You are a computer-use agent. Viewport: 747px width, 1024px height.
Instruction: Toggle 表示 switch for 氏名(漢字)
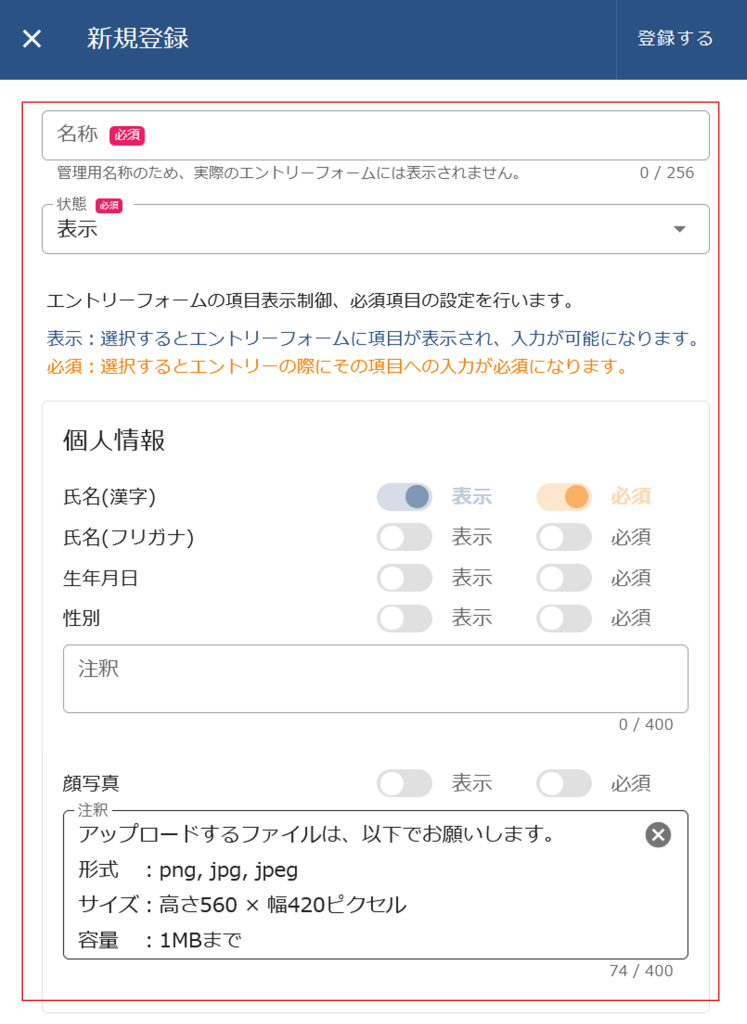click(x=405, y=497)
